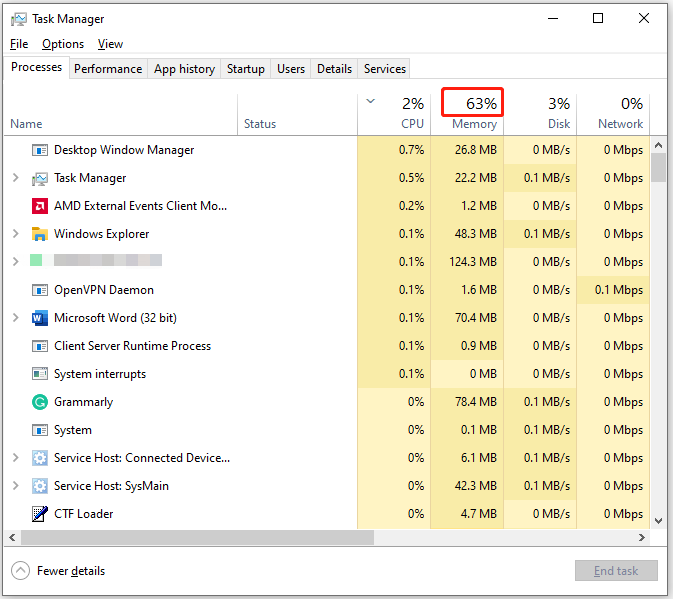Sort by the CPU column header

(394, 114)
